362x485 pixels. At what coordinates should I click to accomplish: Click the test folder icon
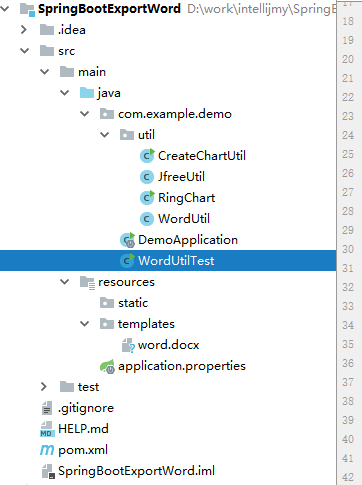[x=67, y=387]
